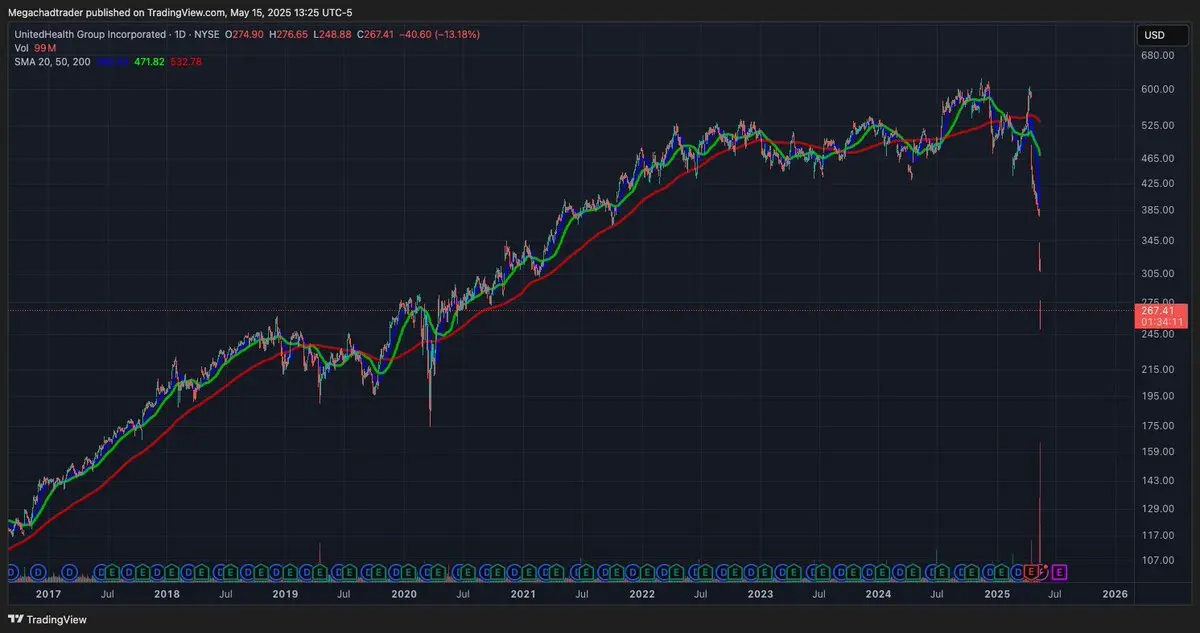
Task: Click the 2023 time axis label
Action: (760, 594)
